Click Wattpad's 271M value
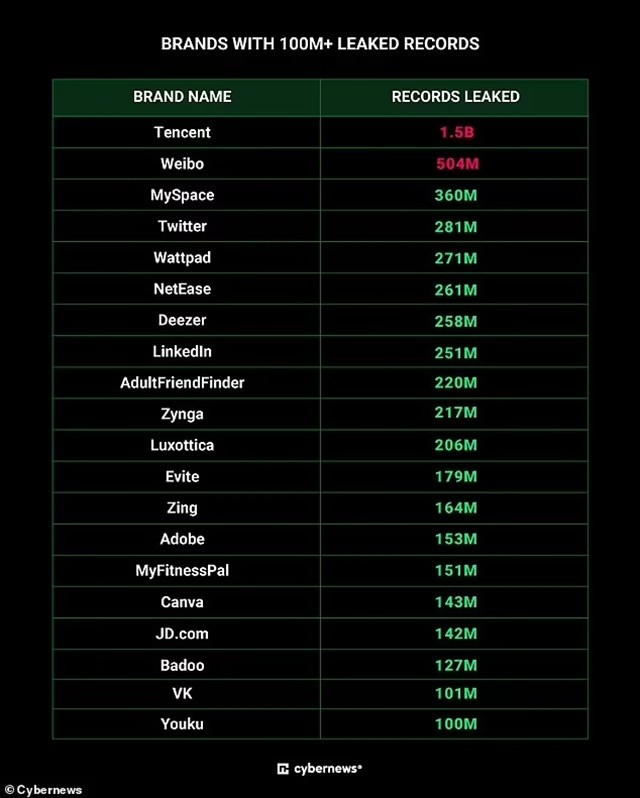The height and width of the screenshot is (798, 640). point(455,258)
